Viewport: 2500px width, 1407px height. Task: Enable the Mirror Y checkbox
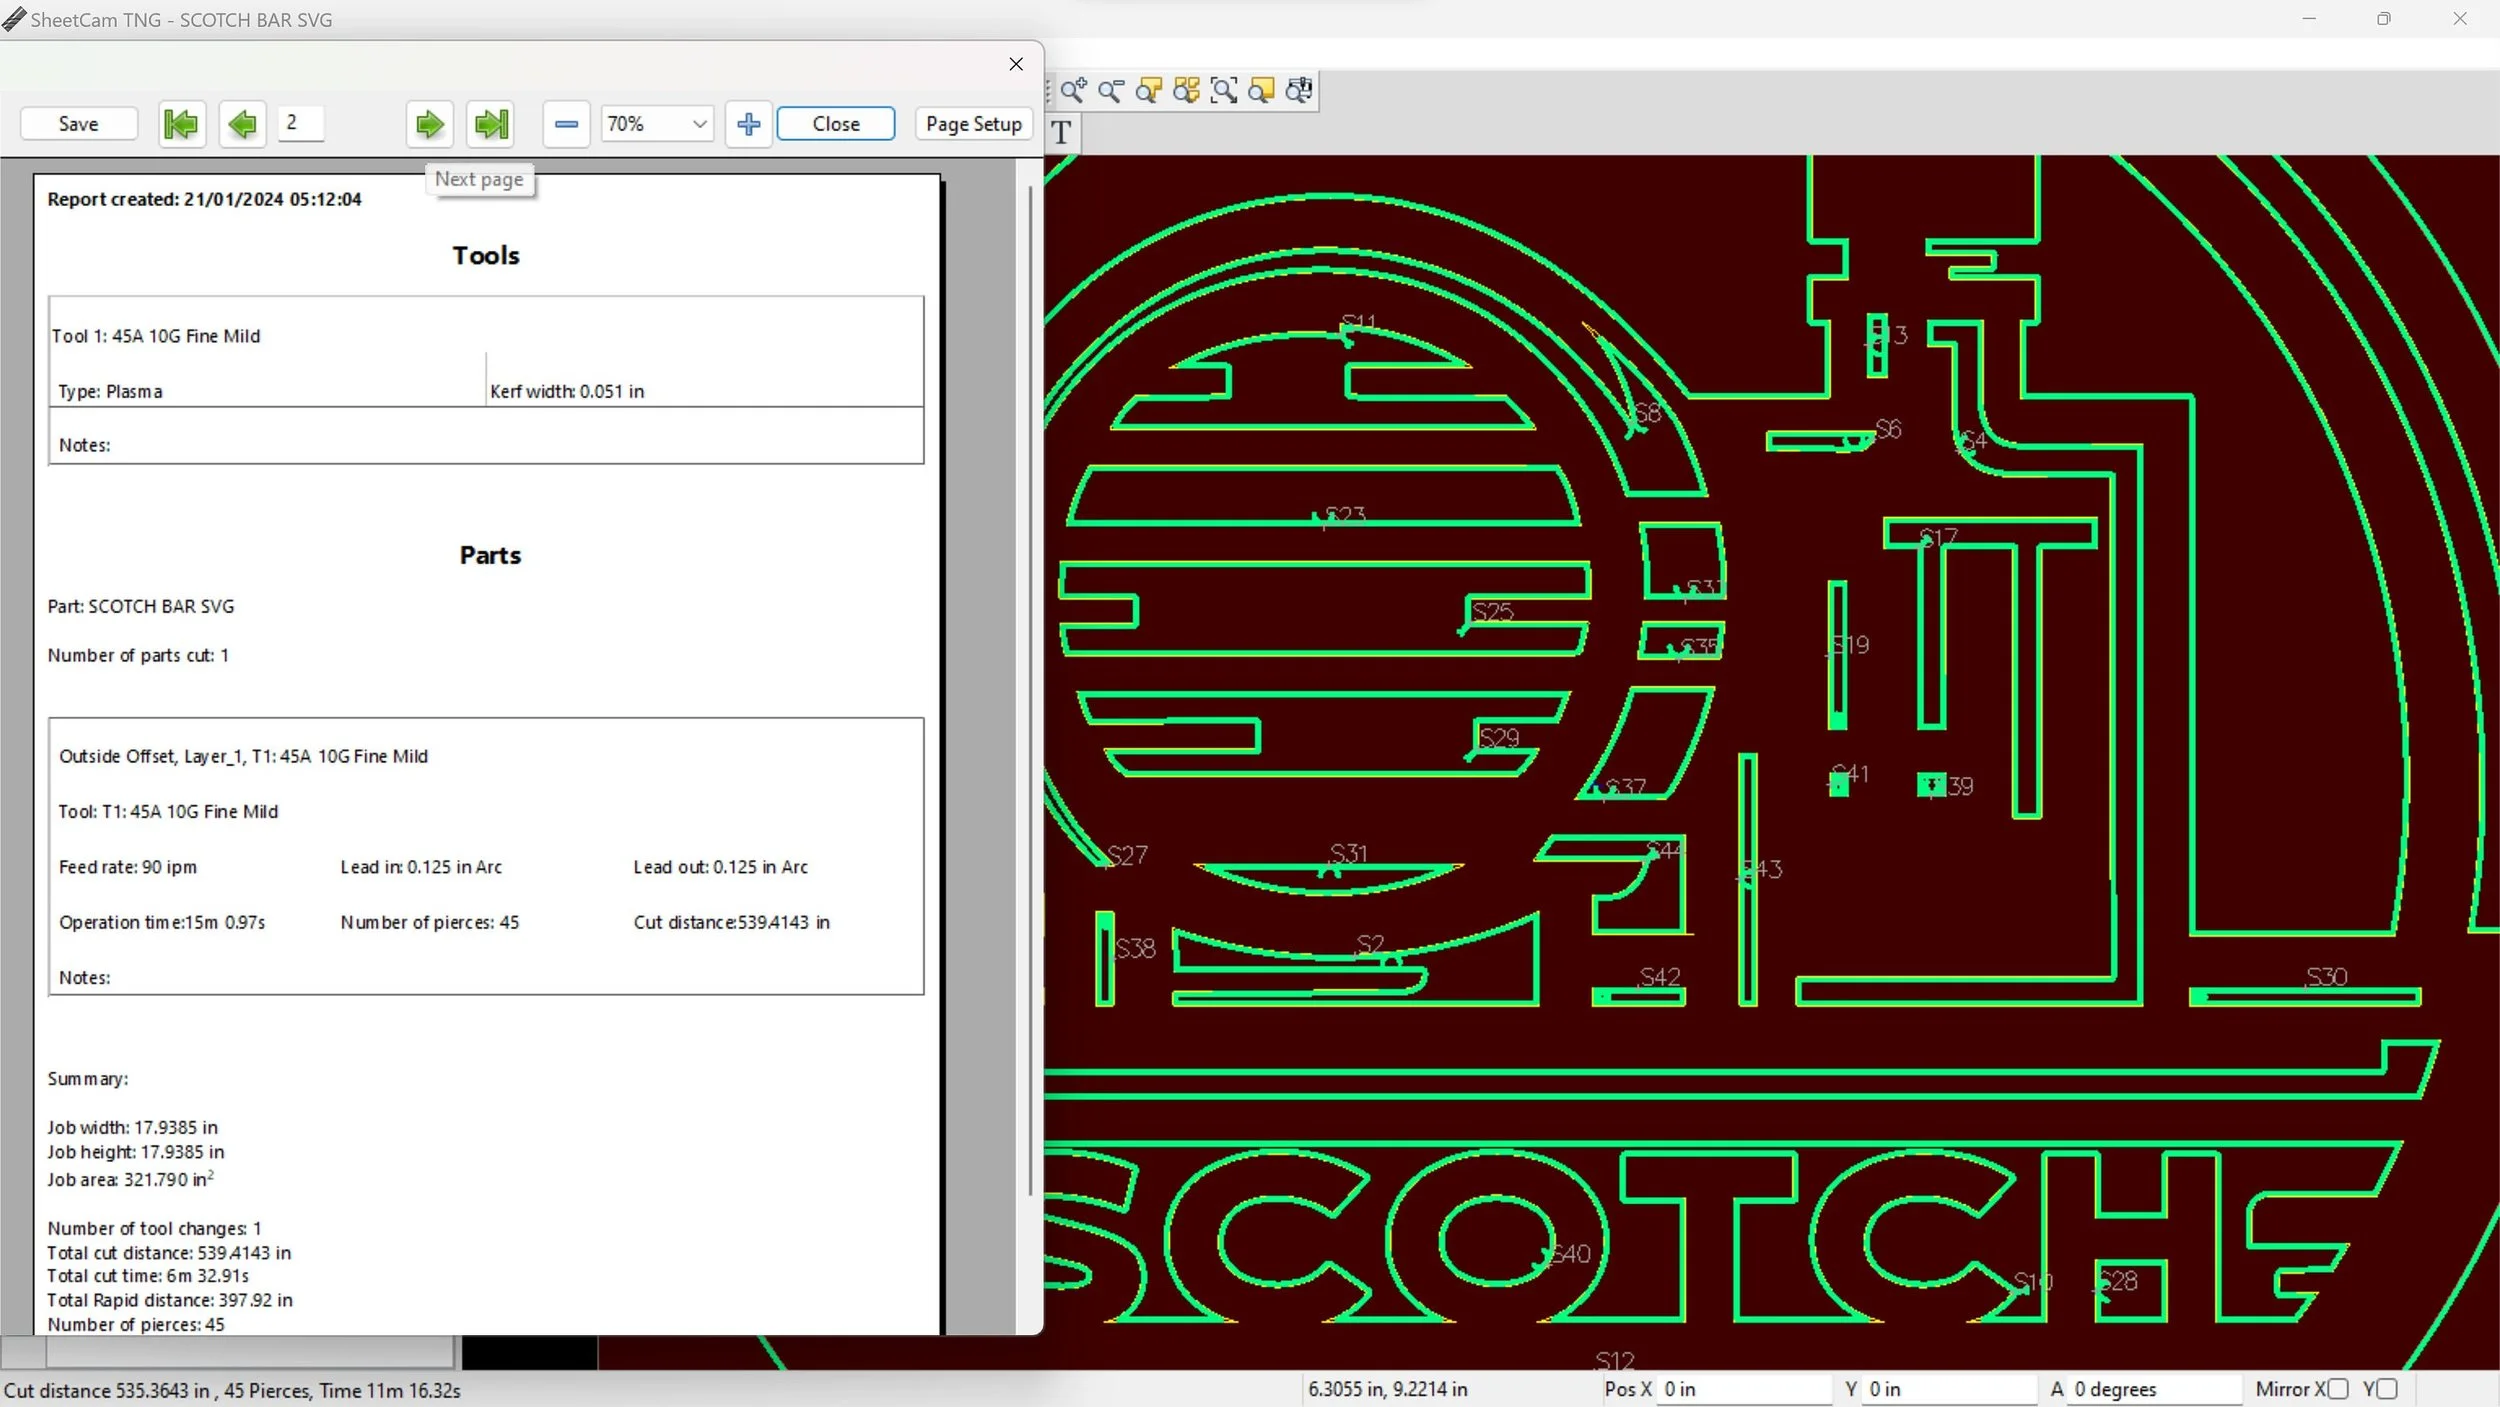tap(2387, 1389)
